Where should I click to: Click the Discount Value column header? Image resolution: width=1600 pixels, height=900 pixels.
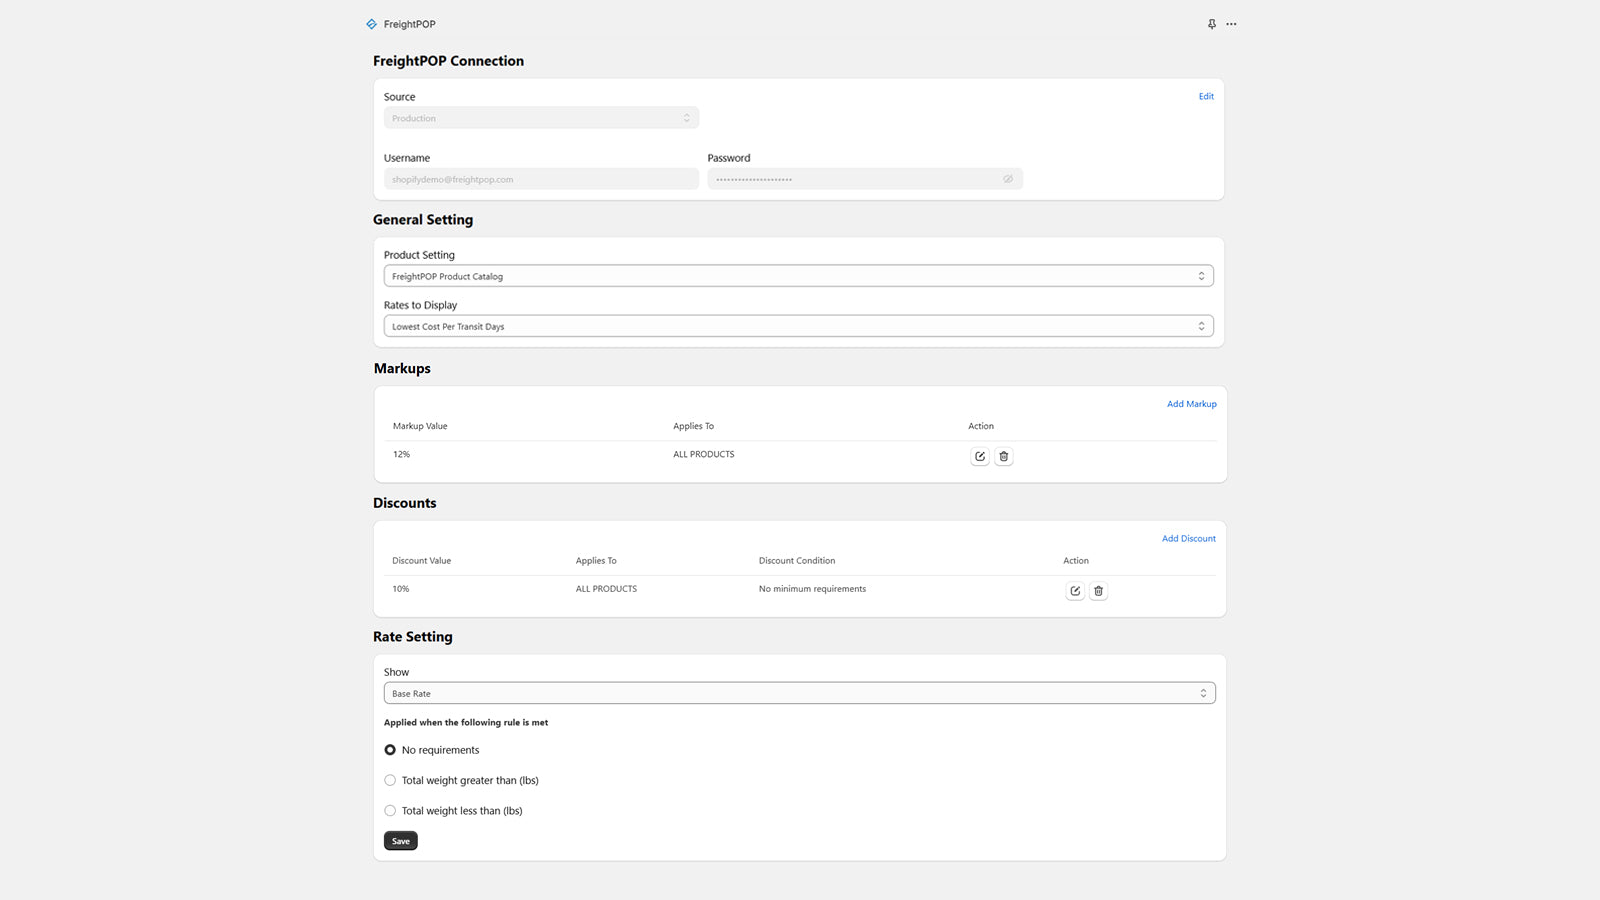point(421,561)
